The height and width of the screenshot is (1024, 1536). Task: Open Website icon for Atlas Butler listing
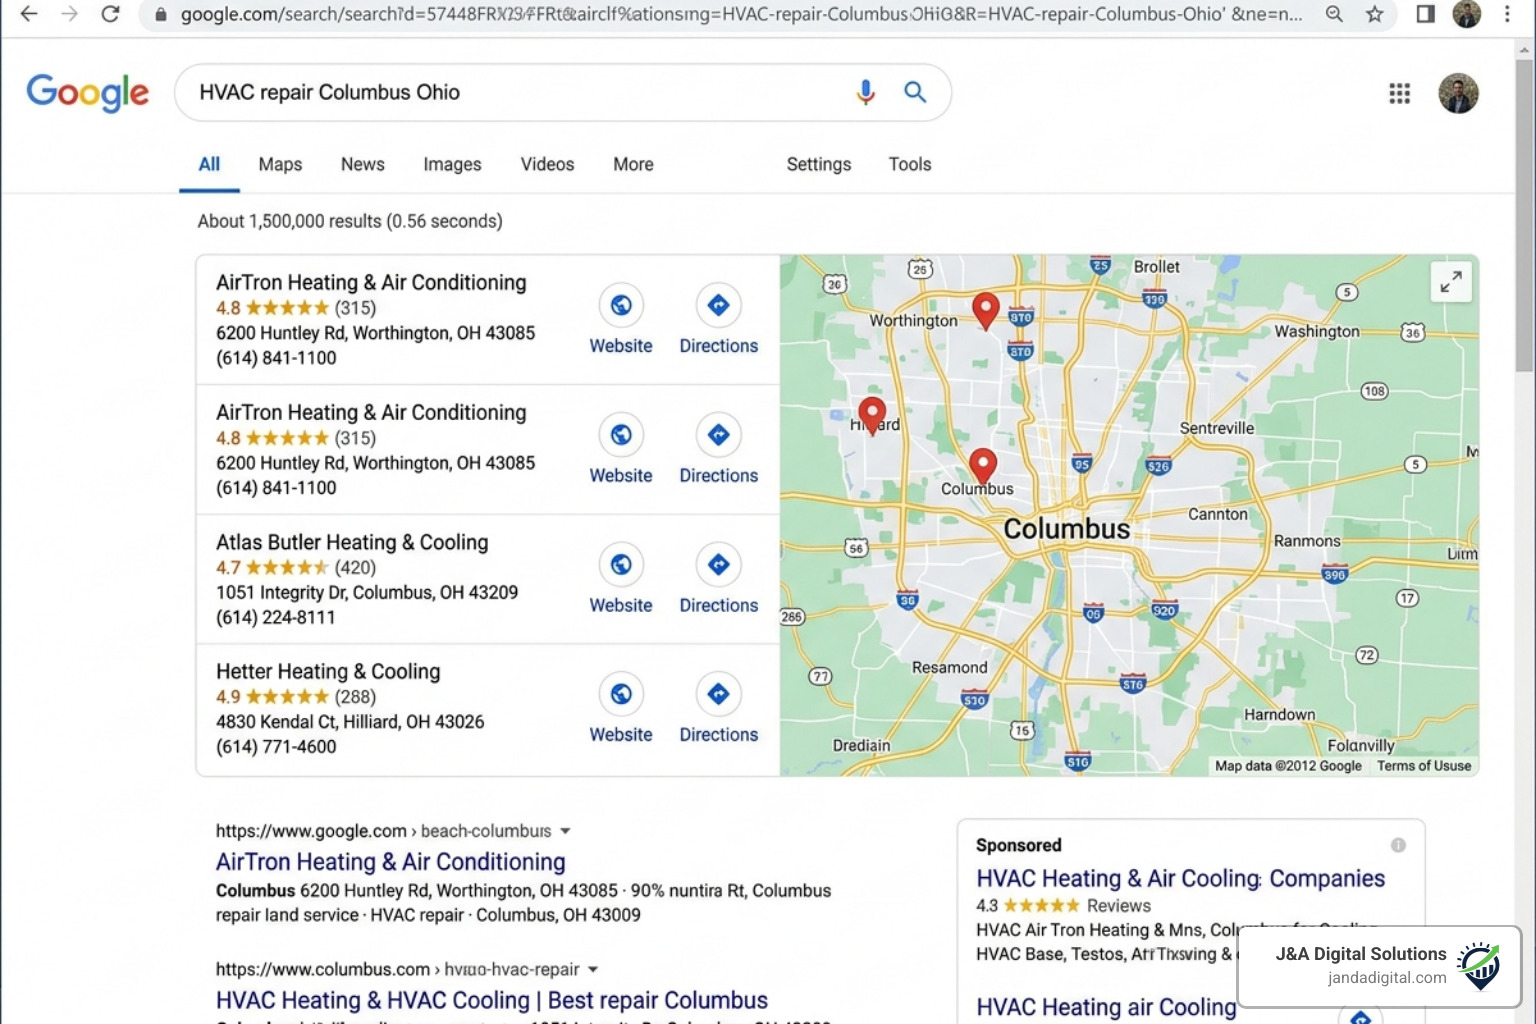(621, 565)
